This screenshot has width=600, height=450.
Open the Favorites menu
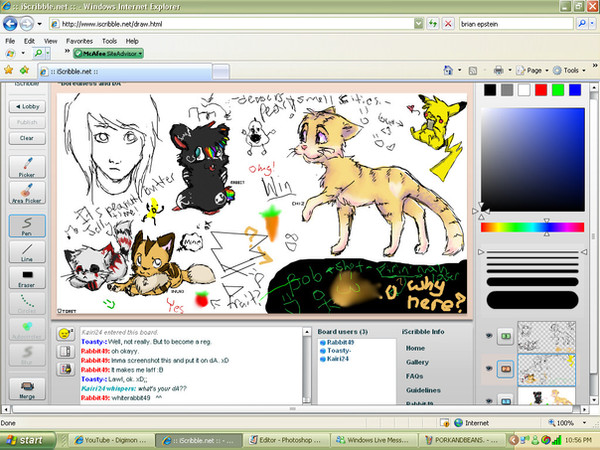pyautogui.click(x=79, y=41)
